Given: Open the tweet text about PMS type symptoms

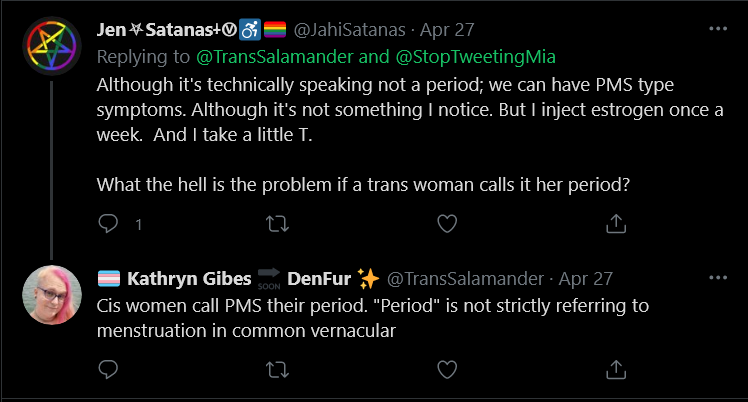Looking at the screenshot, I should coord(410,134).
